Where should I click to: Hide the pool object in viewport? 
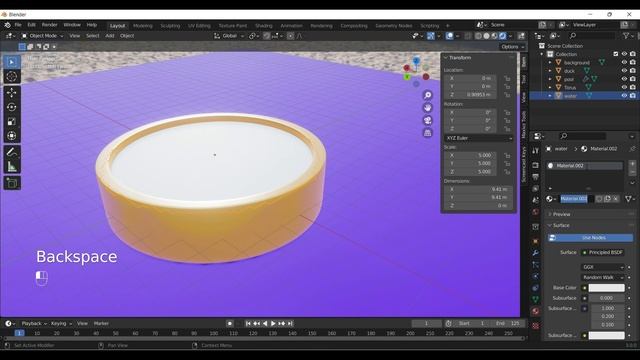tap(624, 79)
